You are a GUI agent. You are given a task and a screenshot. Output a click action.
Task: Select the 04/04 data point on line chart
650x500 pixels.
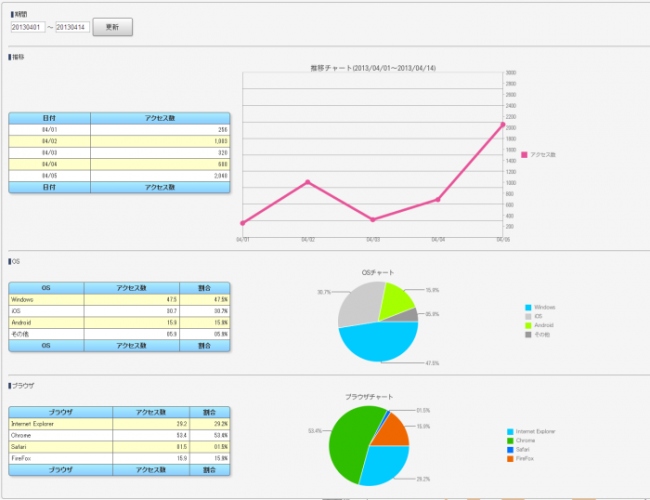pos(438,199)
